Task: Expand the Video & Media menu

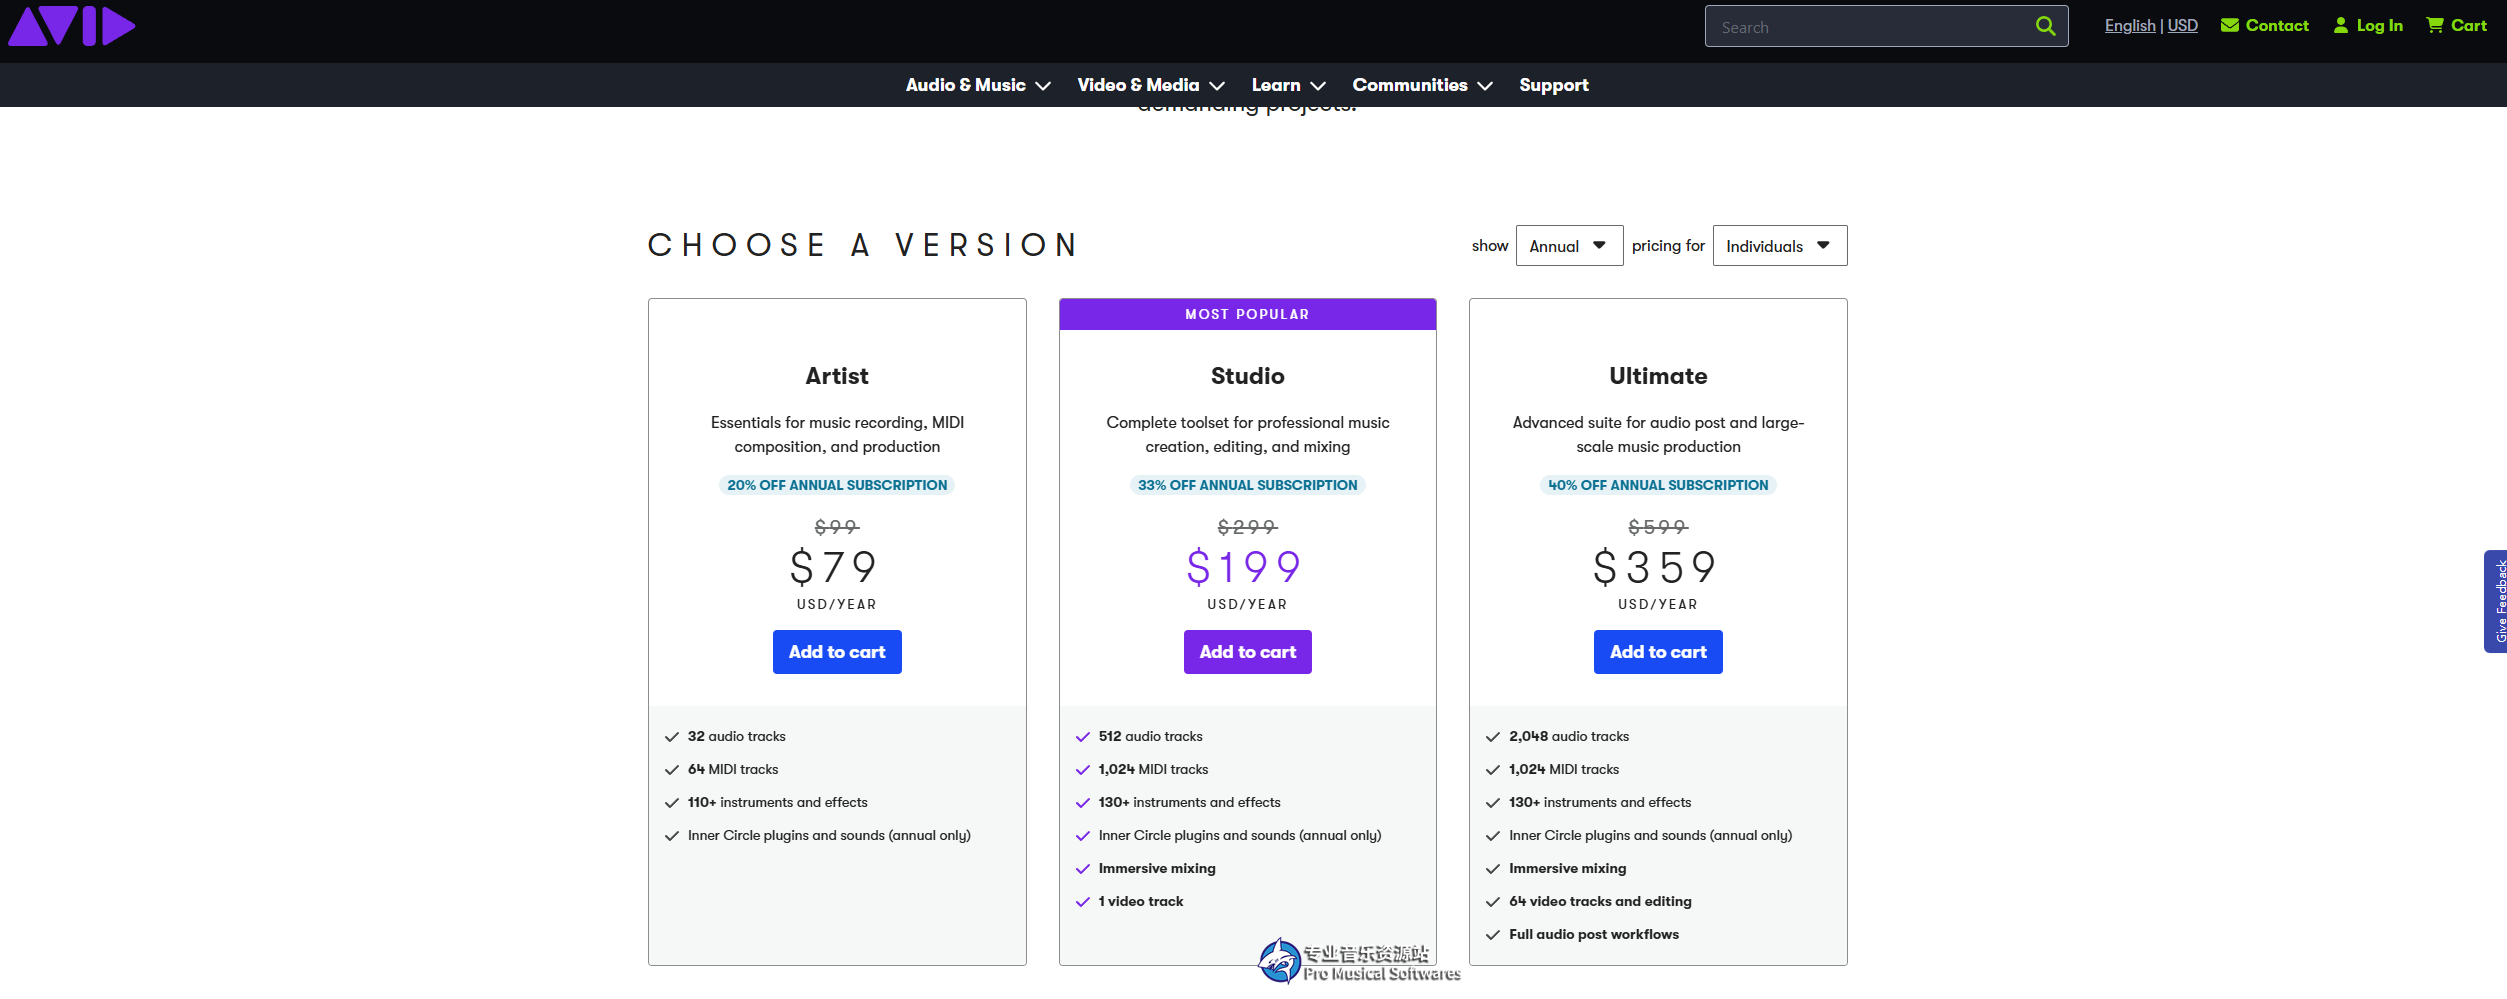Action: pyautogui.click(x=1150, y=85)
